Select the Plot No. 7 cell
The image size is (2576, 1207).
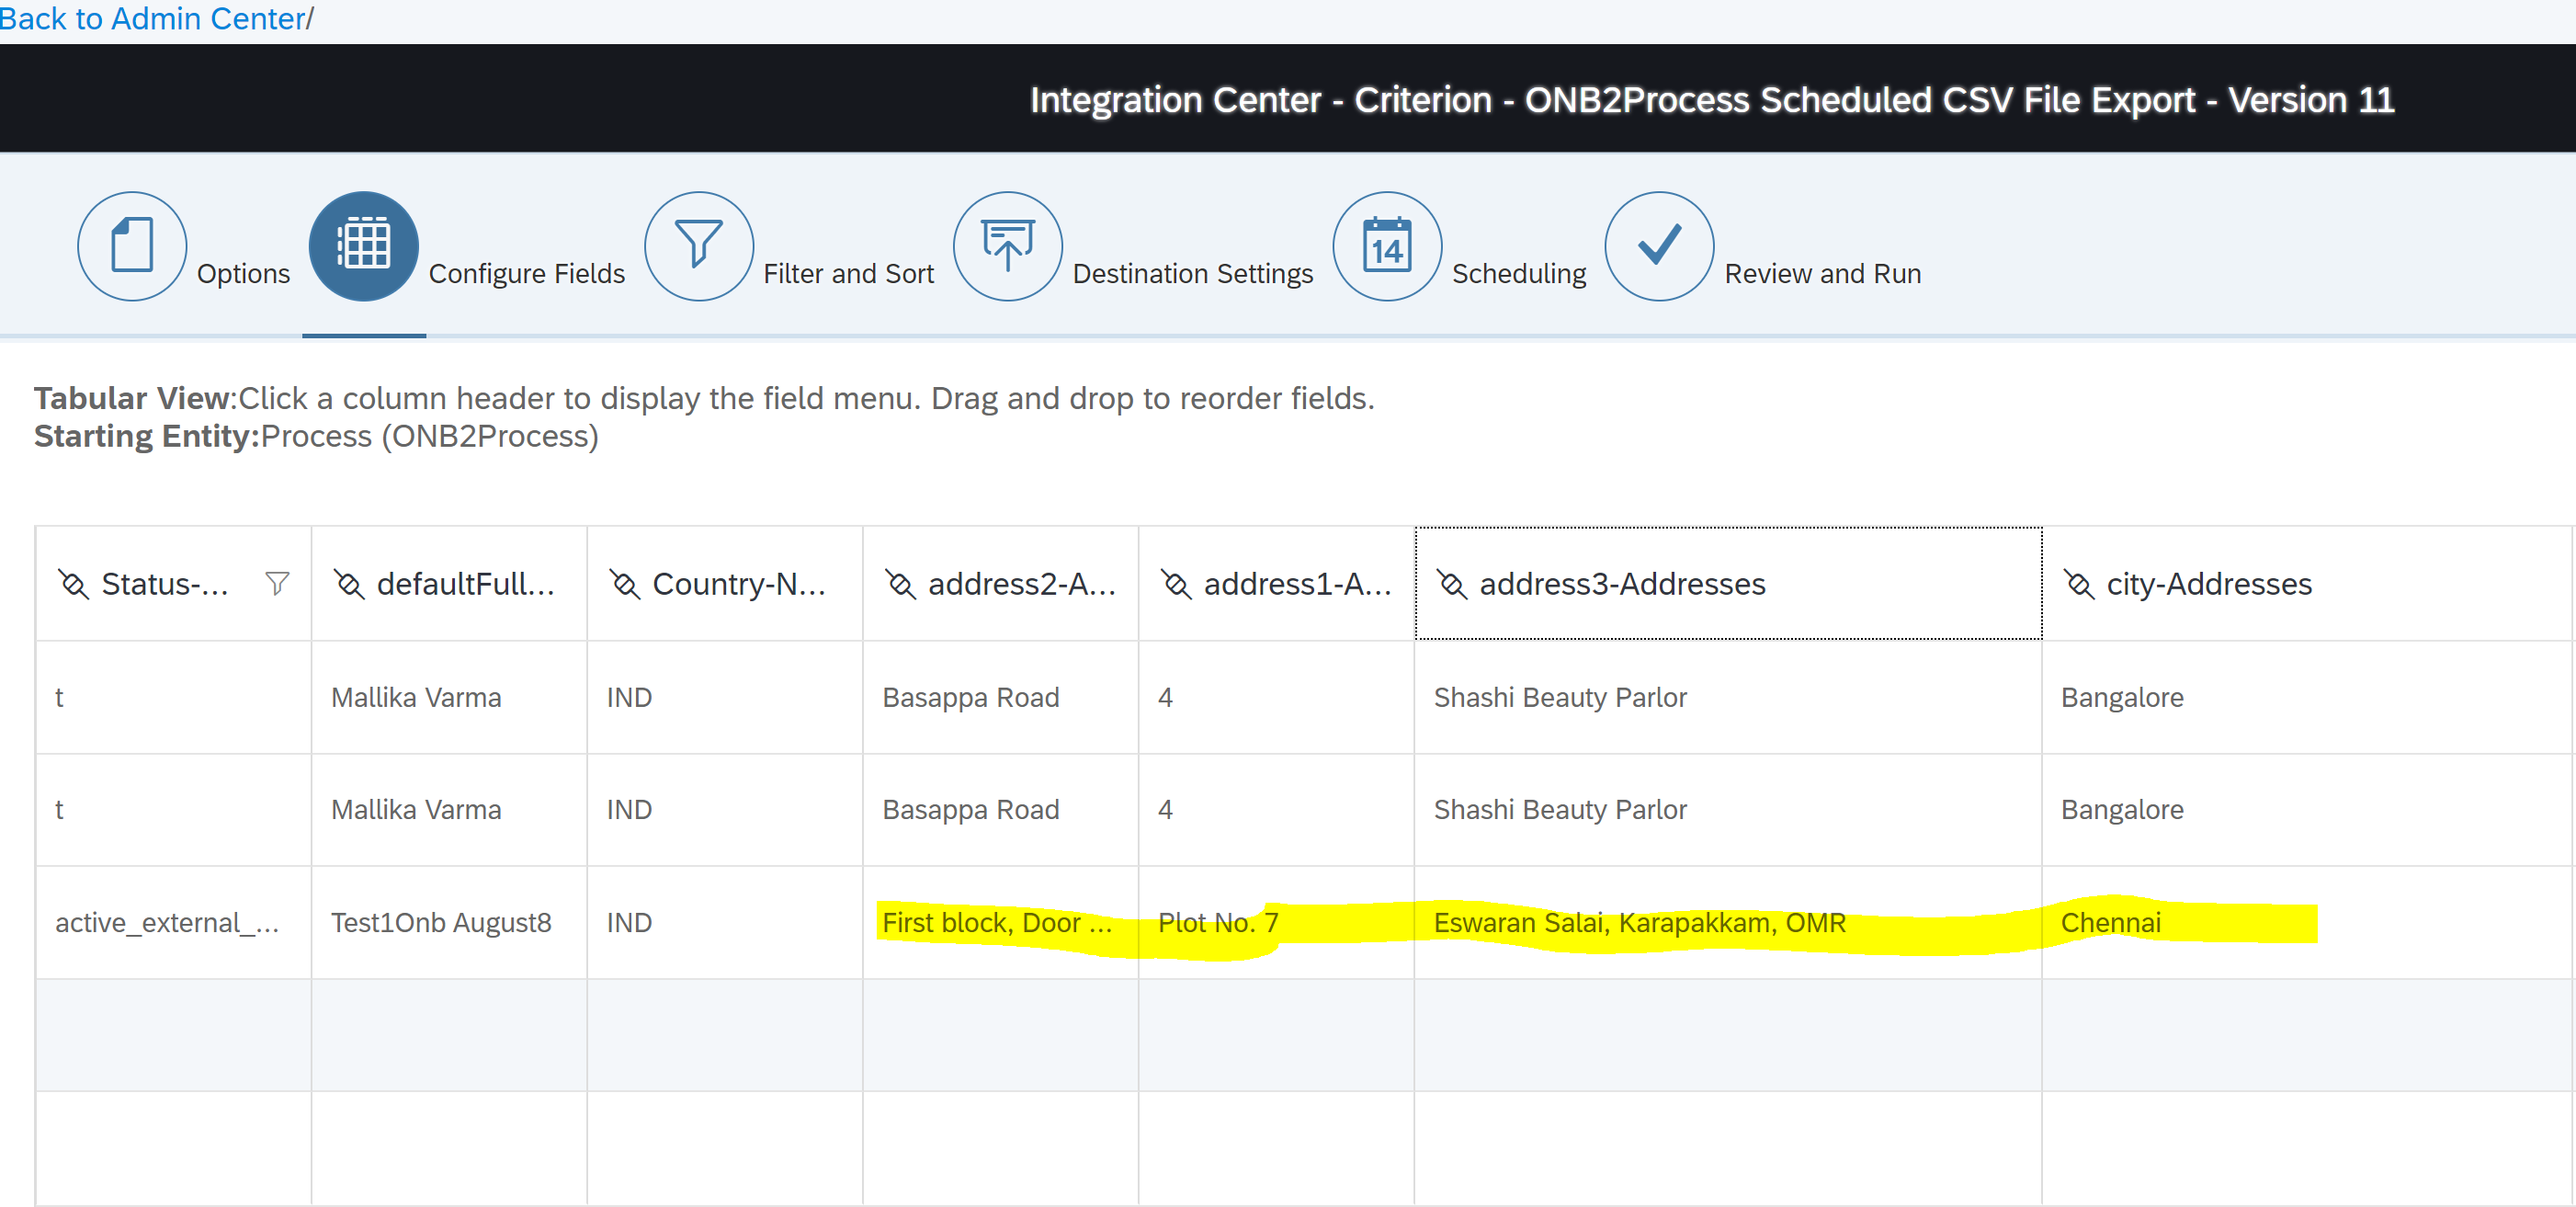click(x=1277, y=922)
